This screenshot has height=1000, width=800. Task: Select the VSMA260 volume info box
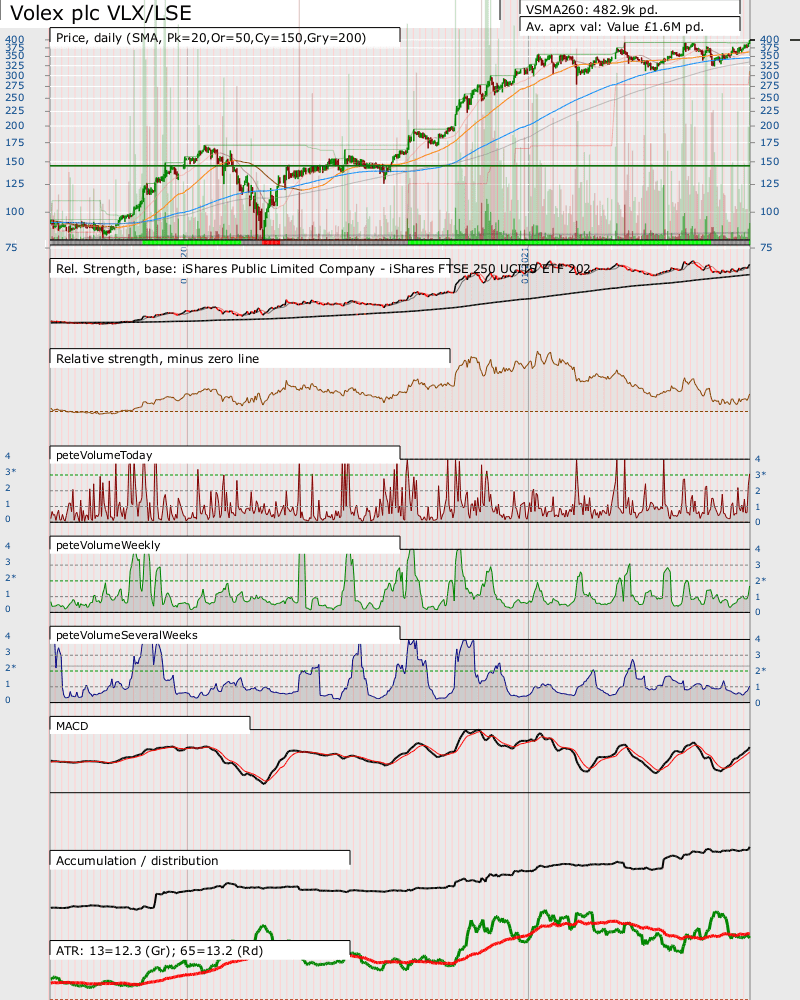630,8
